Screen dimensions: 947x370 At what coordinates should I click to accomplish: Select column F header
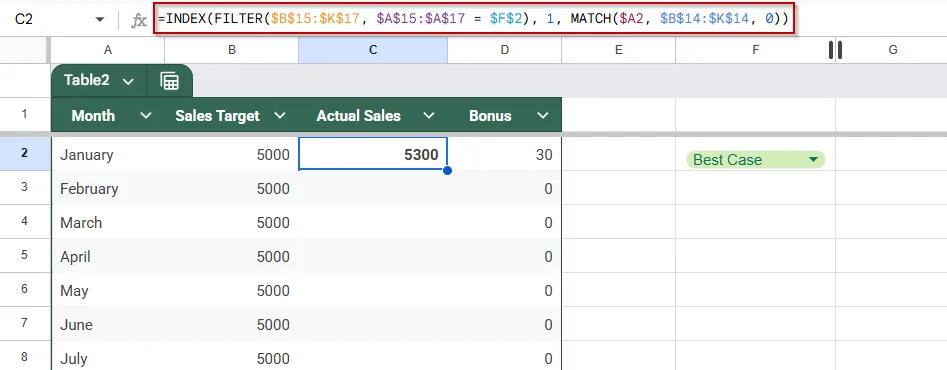pyautogui.click(x=756, y=50)
